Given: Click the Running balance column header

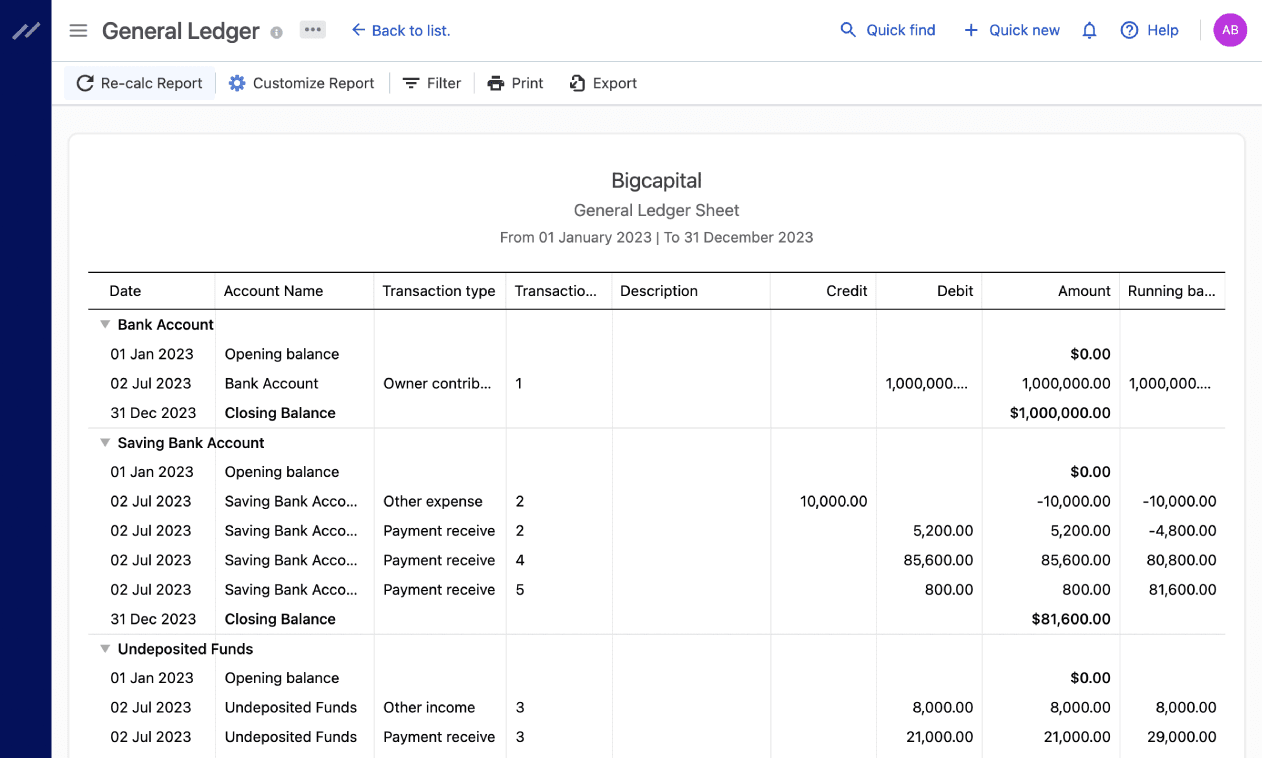Looking at the screenshot, I should tap(1171, 291).
